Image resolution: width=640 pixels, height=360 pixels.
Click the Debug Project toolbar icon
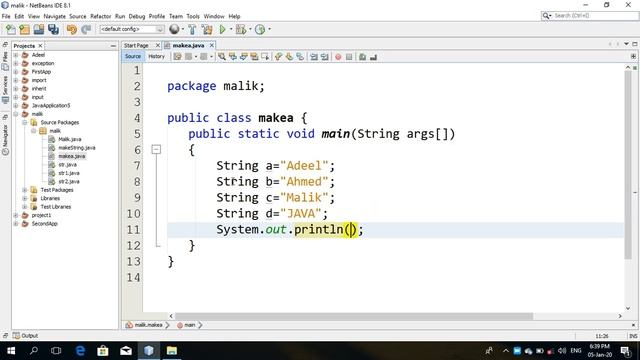point(240,29)
